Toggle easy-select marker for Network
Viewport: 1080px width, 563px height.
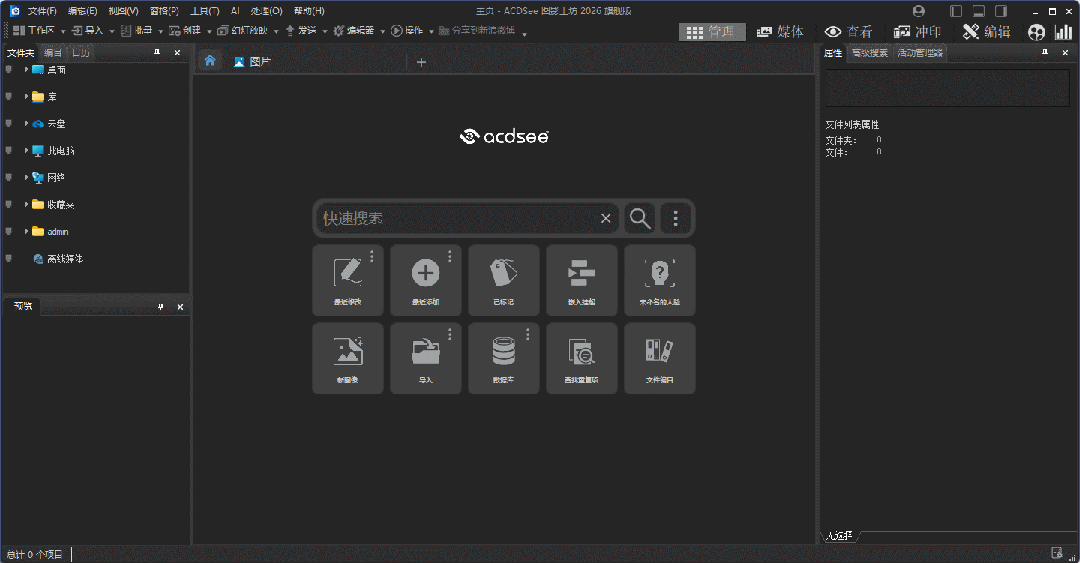(x=8, y=177)
